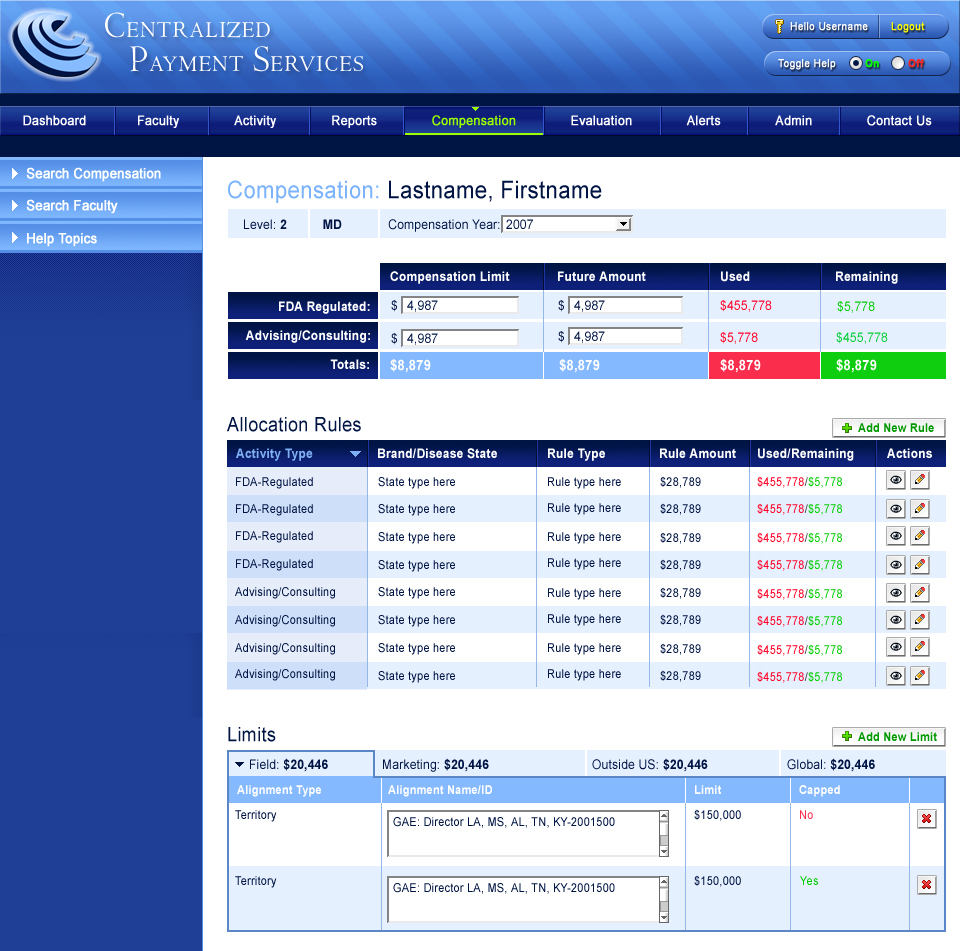Expand Search Compensation in the sidebar

93,174
